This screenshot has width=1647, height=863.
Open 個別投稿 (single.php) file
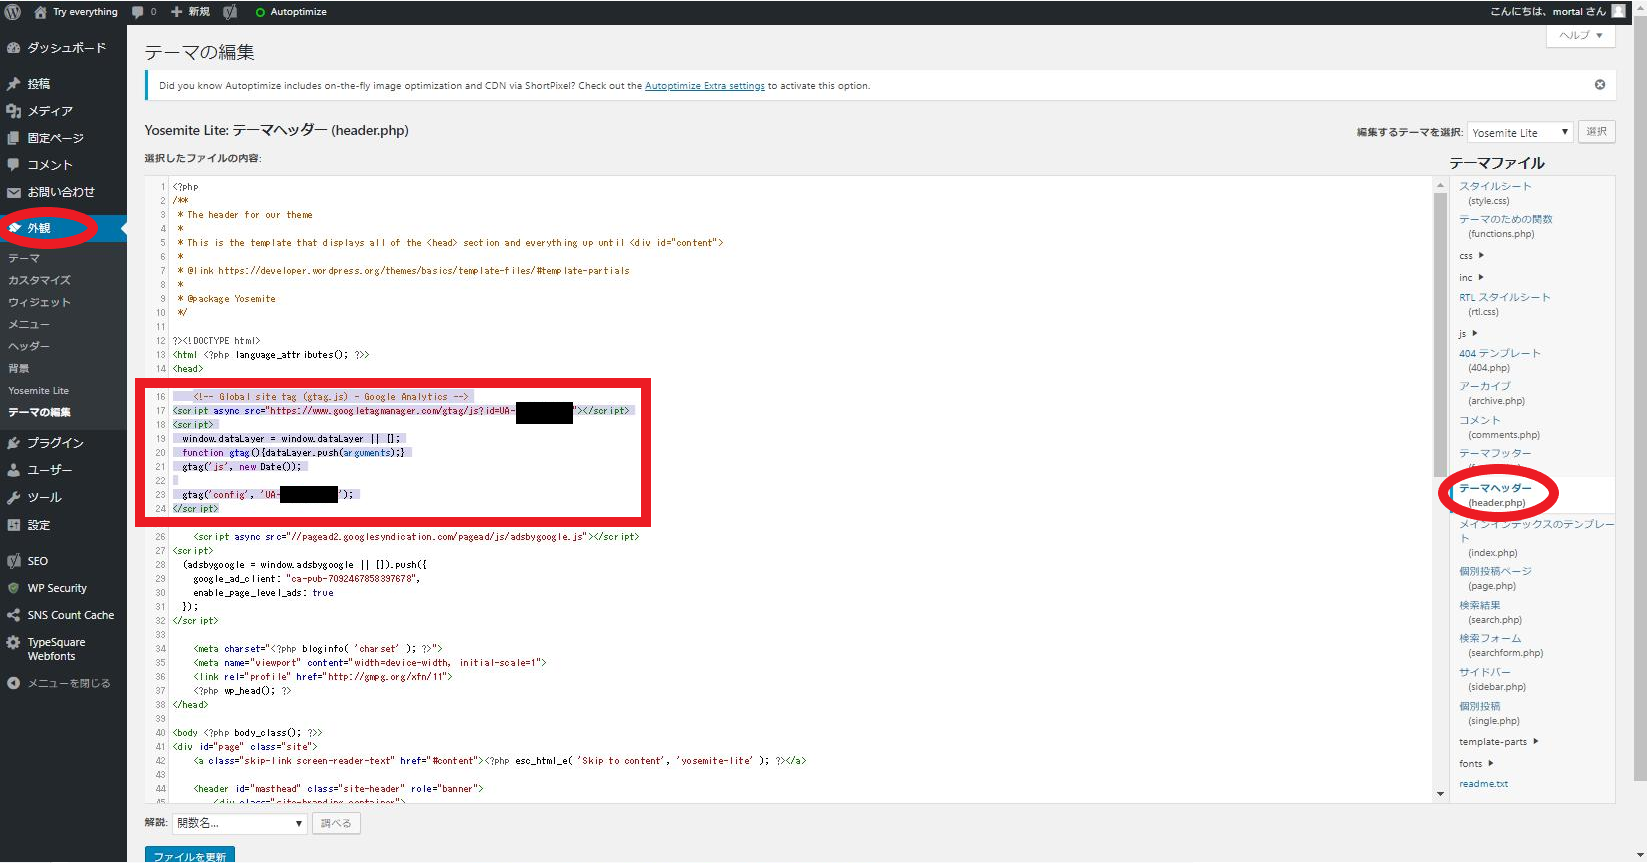click(1489, 713)
